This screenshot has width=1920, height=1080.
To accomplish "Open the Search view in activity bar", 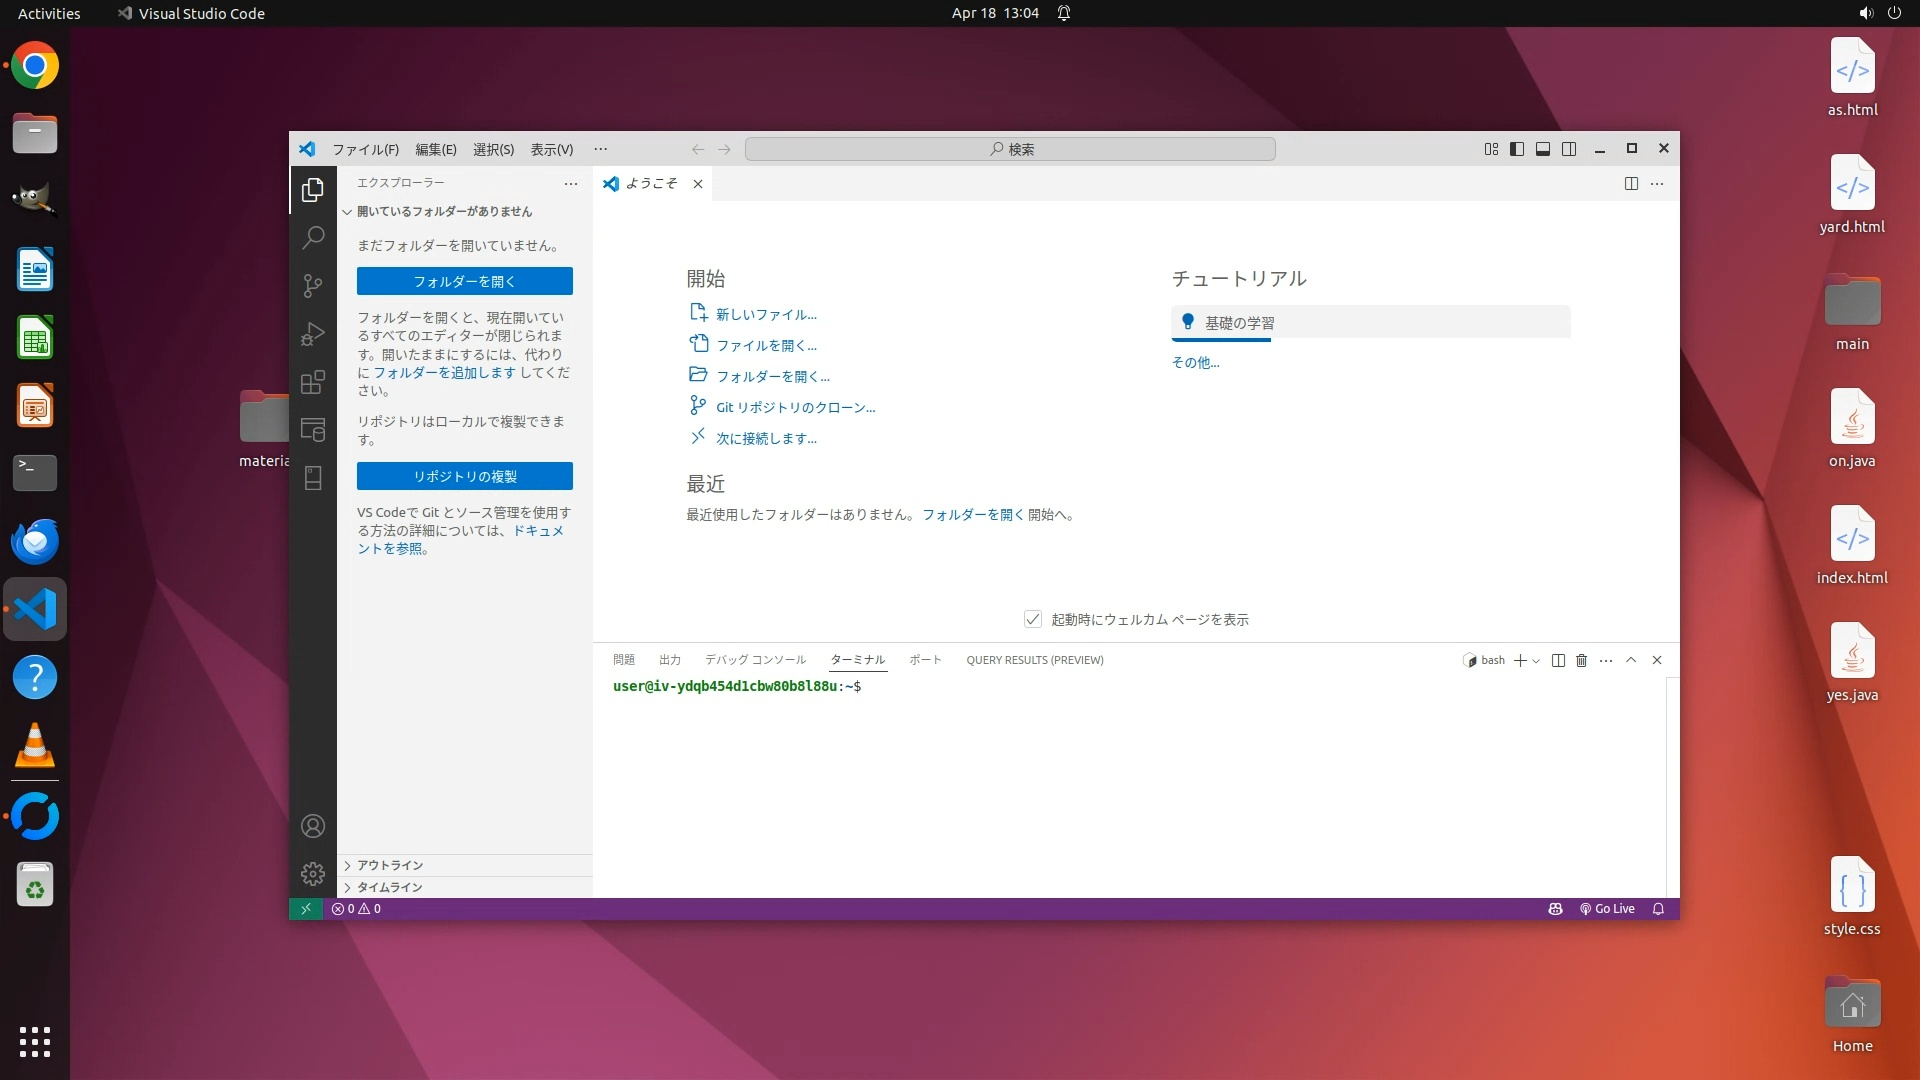I will pos(313,237).
